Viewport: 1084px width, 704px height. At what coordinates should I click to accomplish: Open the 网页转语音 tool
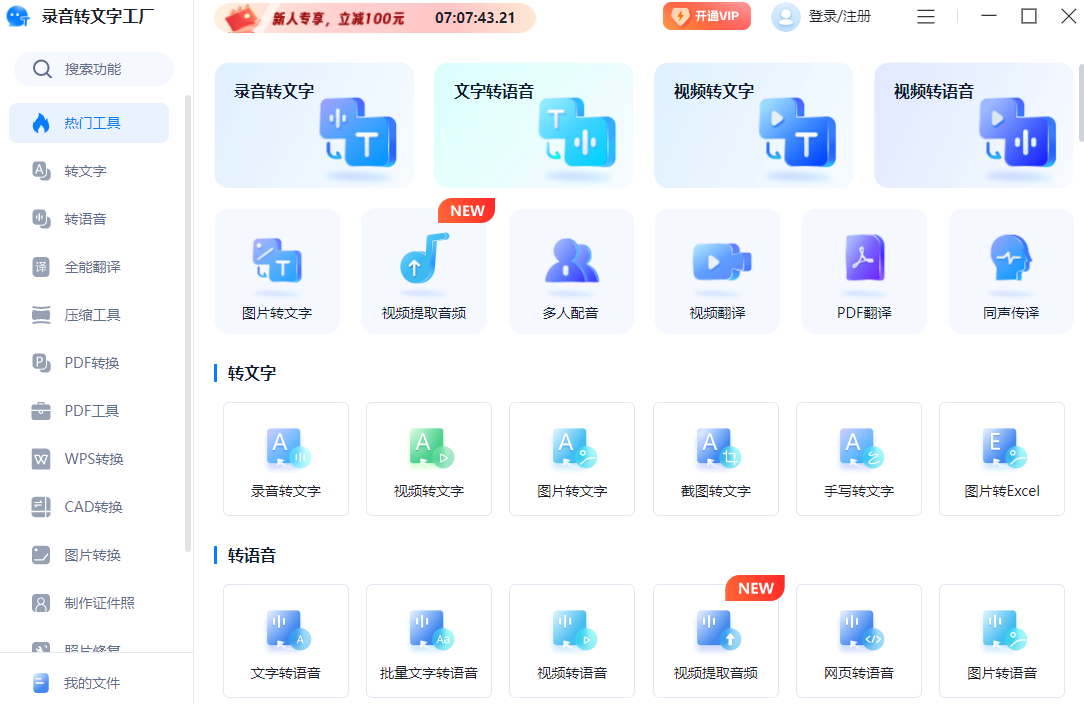[x=858, y=640]
